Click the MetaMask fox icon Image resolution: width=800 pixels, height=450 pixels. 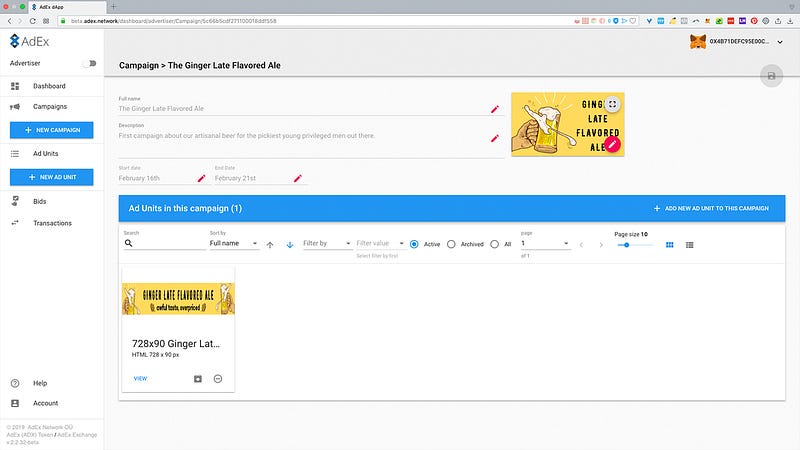tap(697, 41)
